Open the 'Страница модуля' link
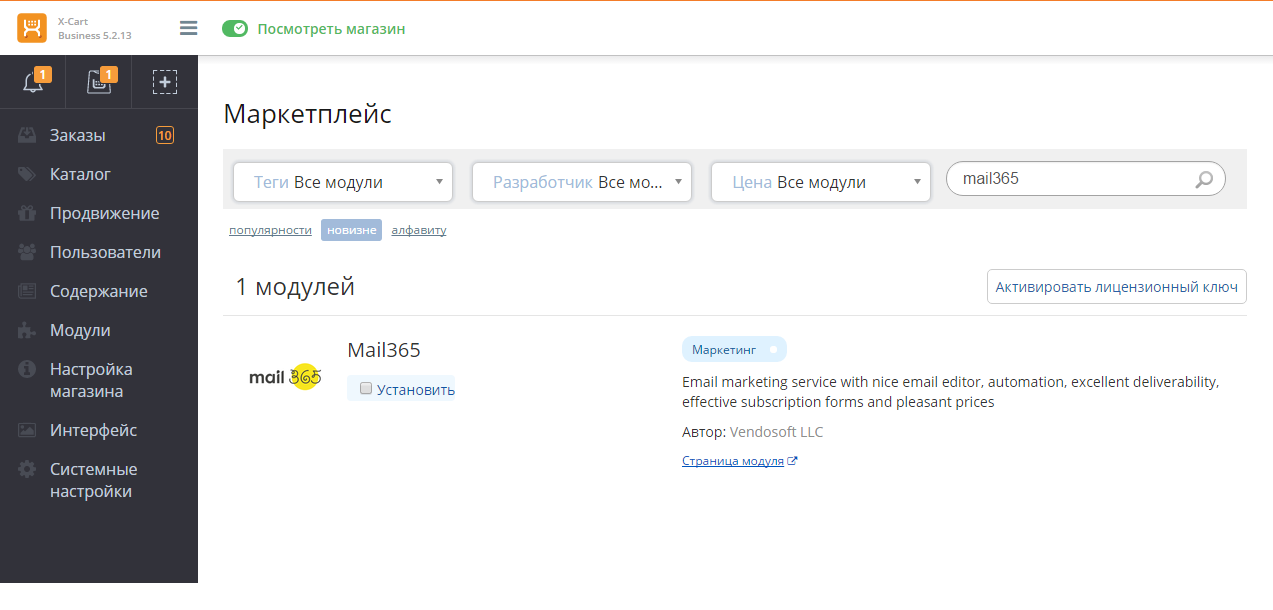Viewport: 1273px width, 610px height. coord(733,461)
